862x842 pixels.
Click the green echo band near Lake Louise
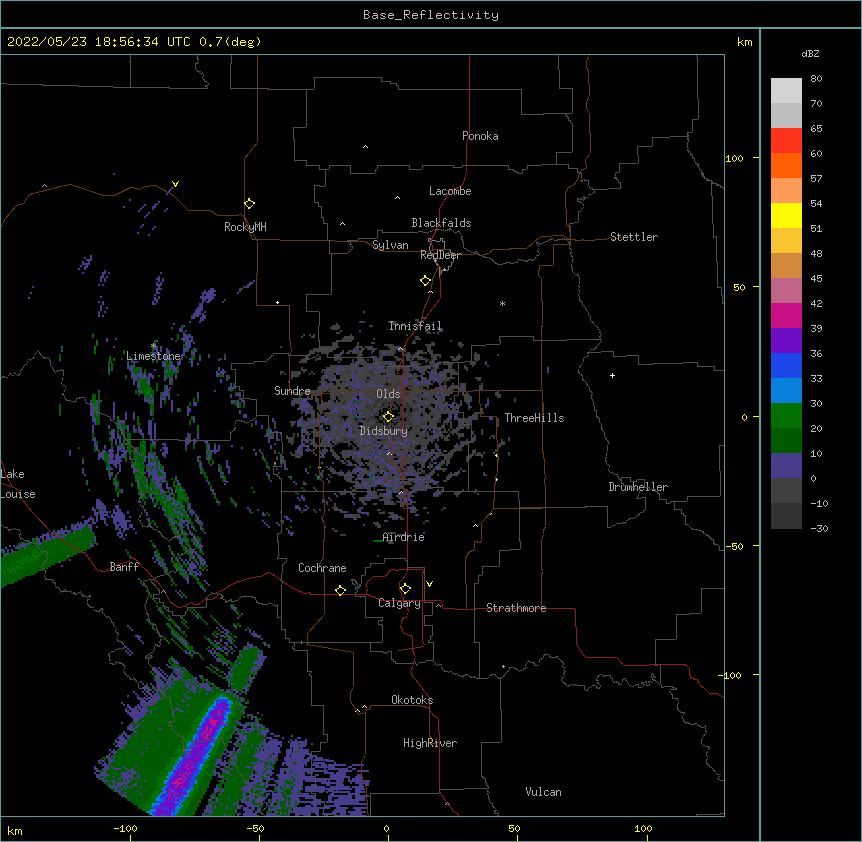tap(47, 554)
